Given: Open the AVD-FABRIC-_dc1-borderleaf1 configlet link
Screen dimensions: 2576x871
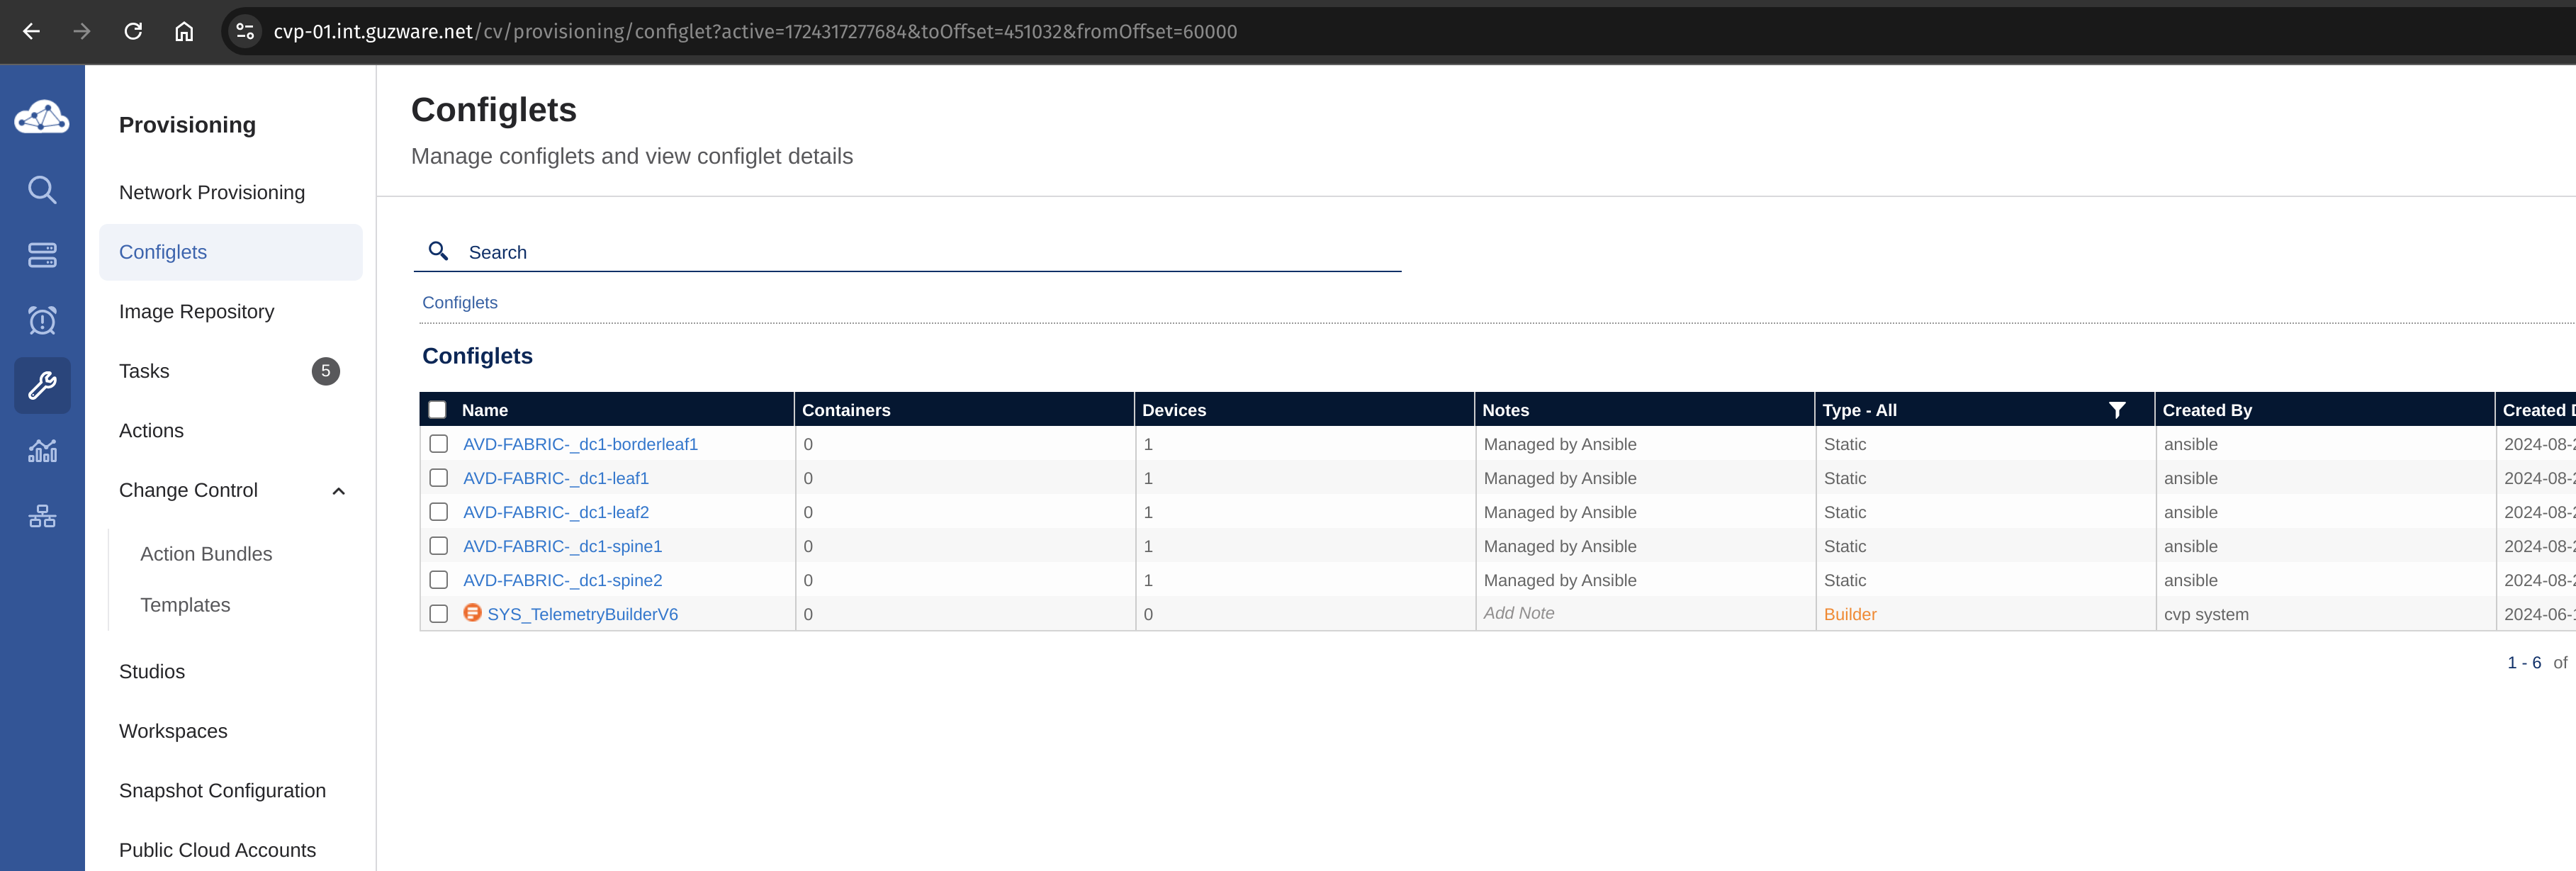Looking at the screenshot, I should (580, 444).
